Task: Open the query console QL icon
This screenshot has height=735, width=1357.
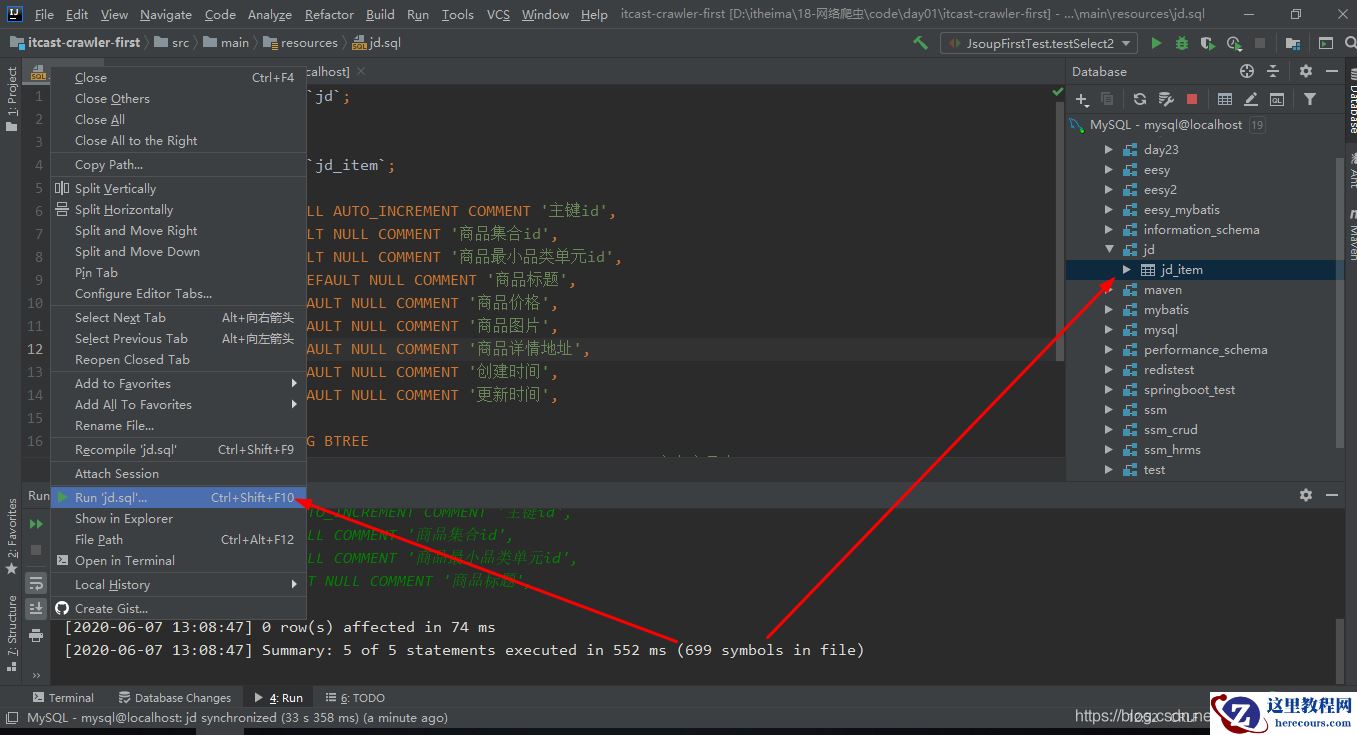Action: point(1277,99)
